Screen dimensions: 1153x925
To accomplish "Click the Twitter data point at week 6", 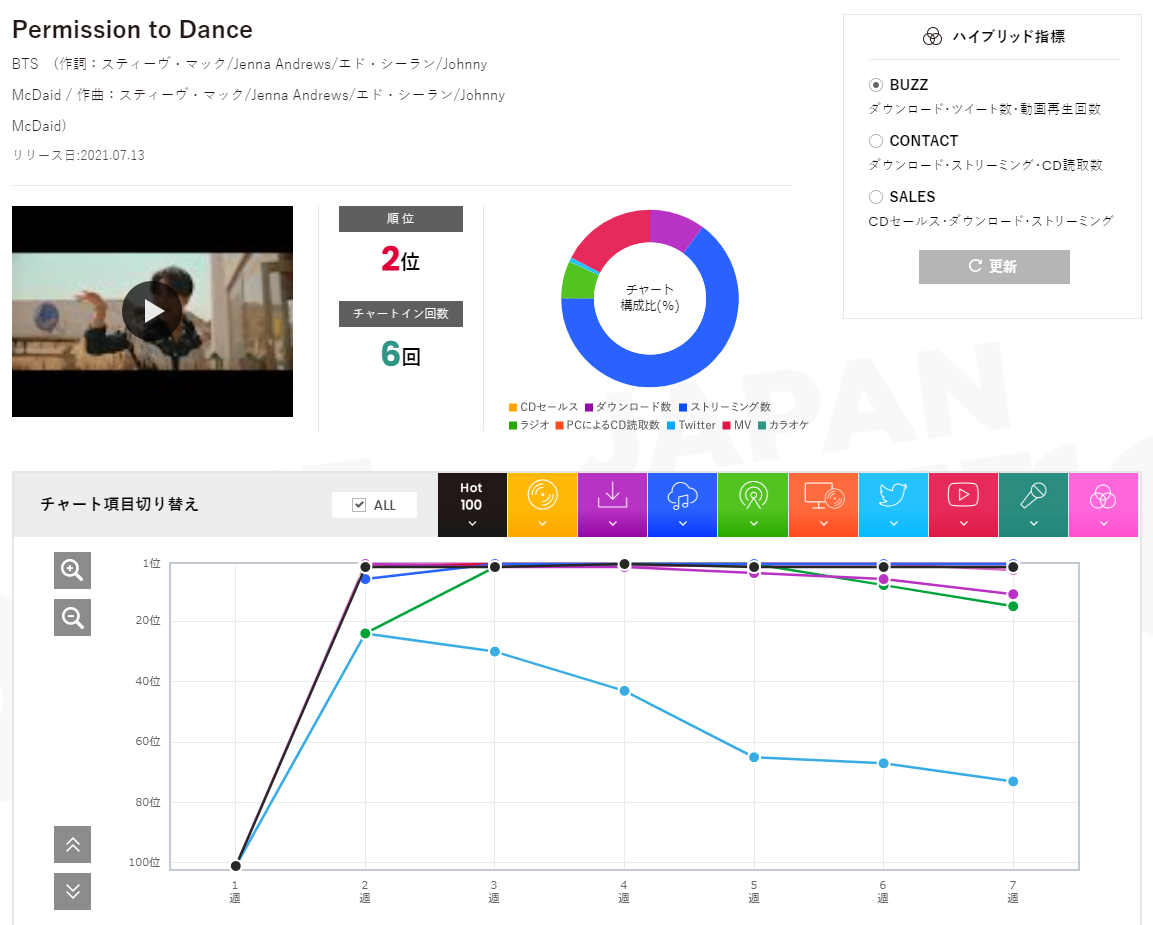I will pos(884,763).
